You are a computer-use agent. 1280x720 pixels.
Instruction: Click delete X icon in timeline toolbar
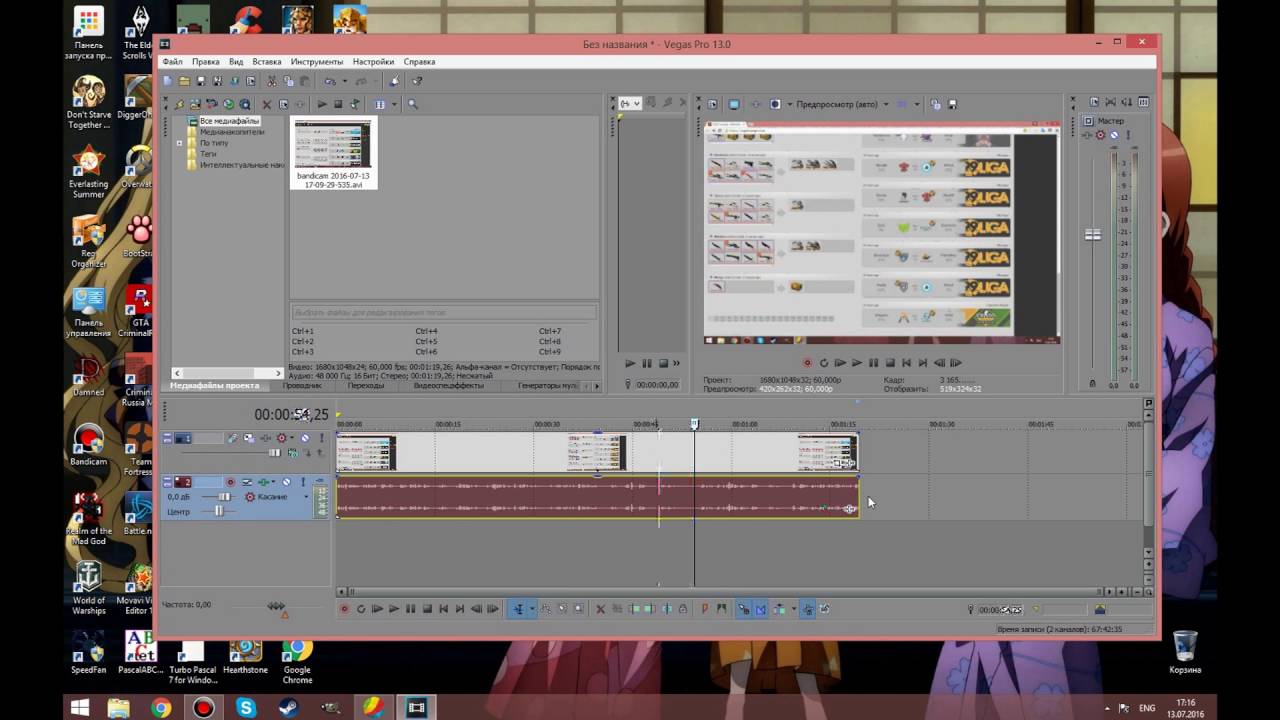tap(601, 608)
